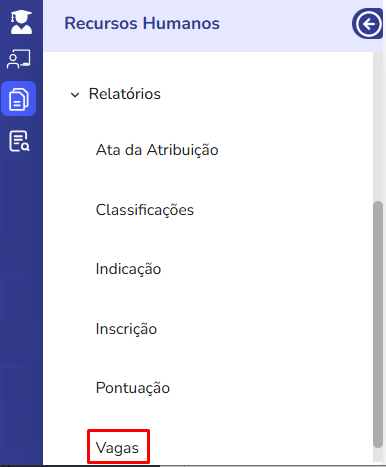Select the teacher at board icon
This screenshot has height=467, width=386.
19,59
